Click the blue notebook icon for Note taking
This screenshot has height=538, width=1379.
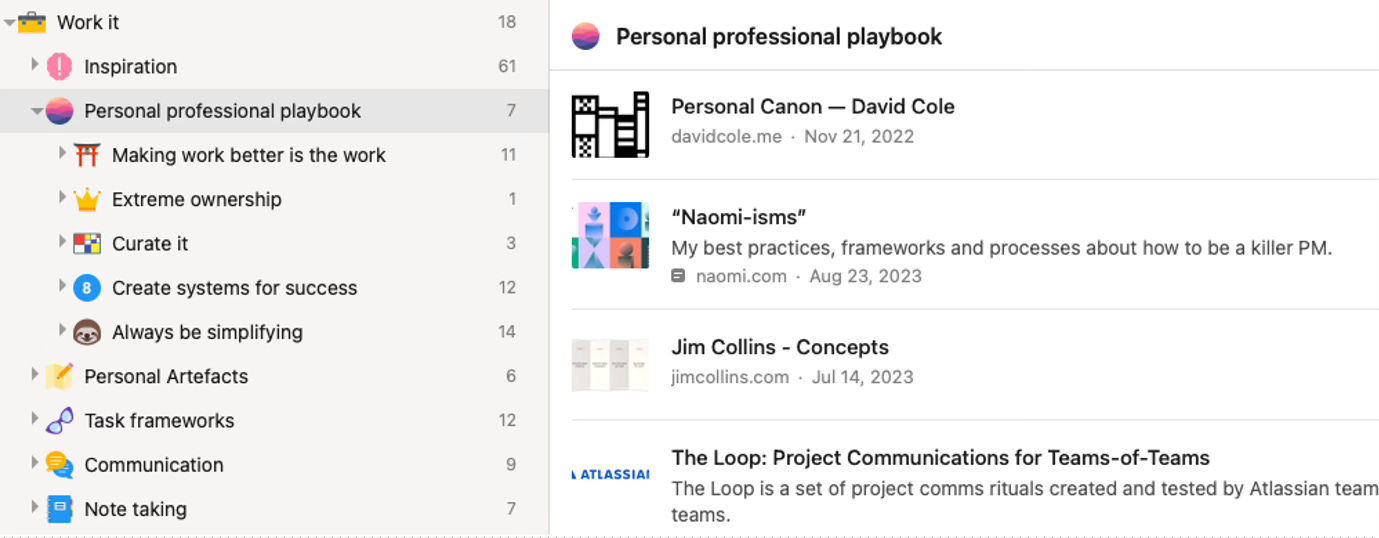point(59,509)
